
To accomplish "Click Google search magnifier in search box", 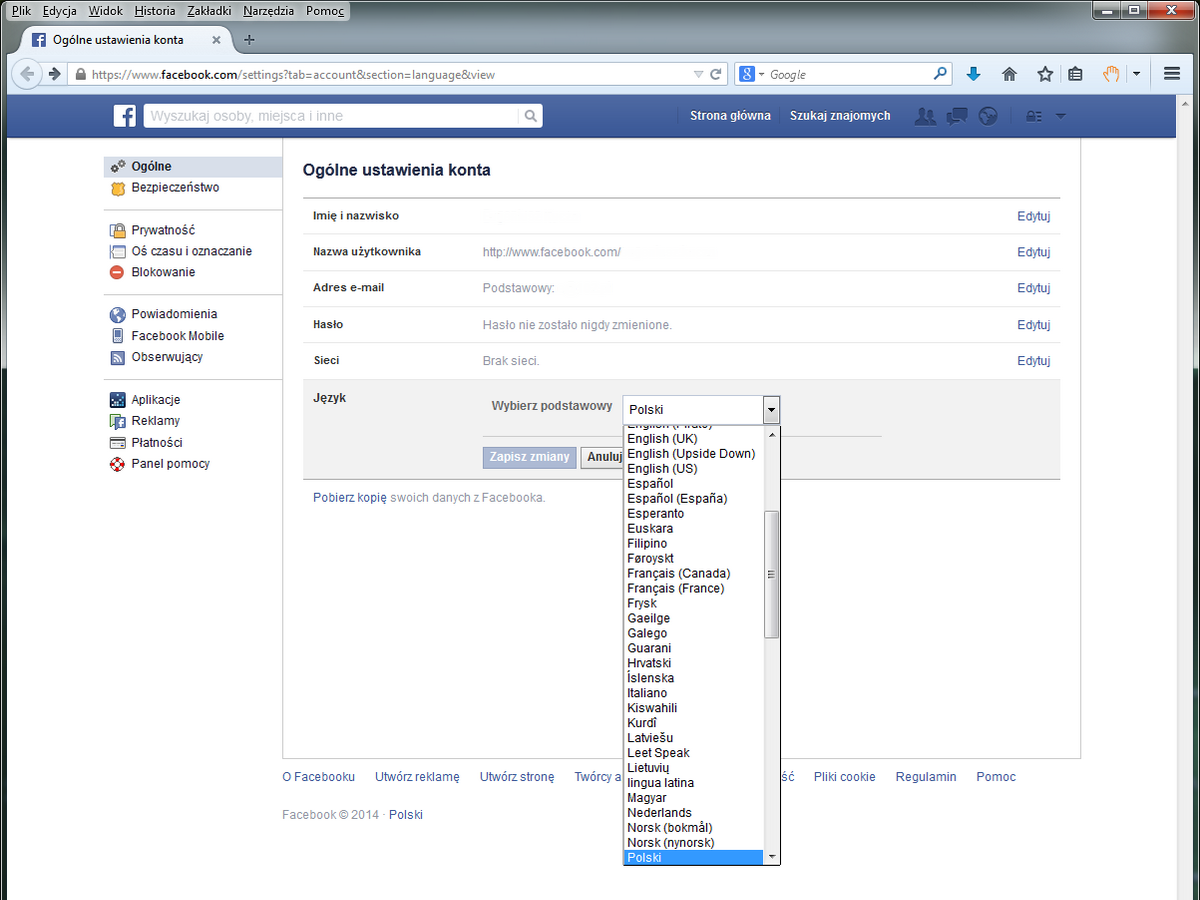I will [940, 74].
